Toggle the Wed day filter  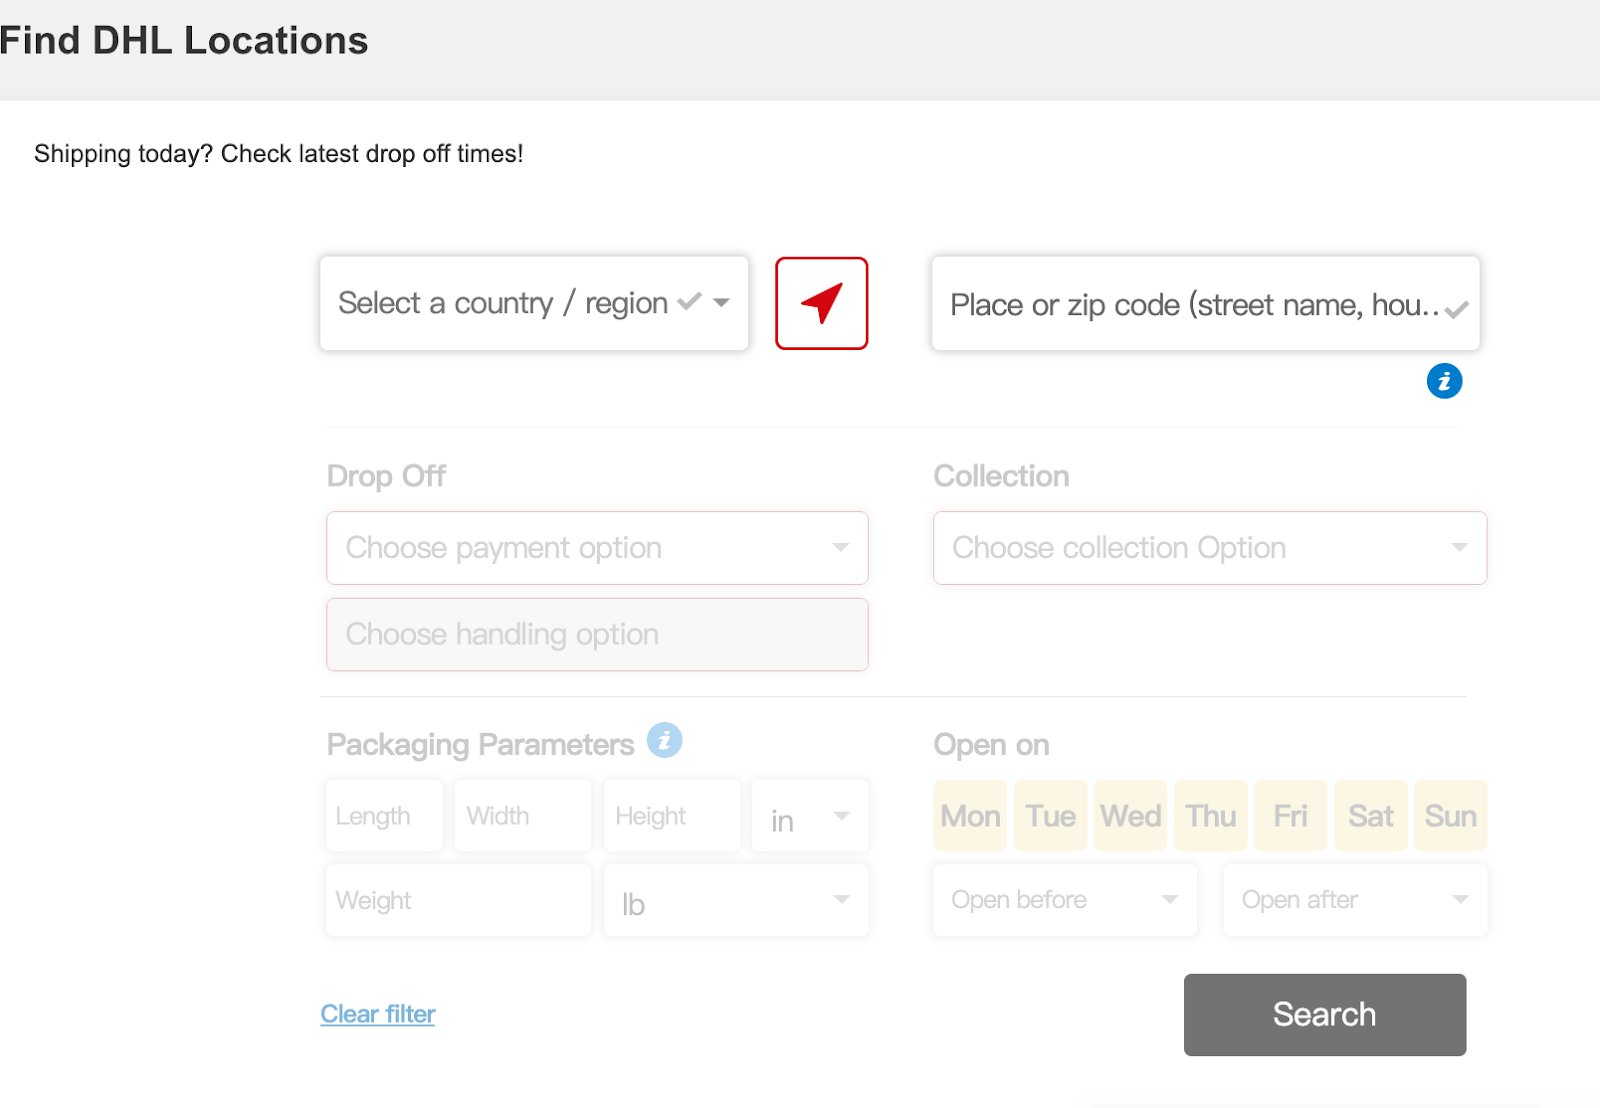(1130, 816)
